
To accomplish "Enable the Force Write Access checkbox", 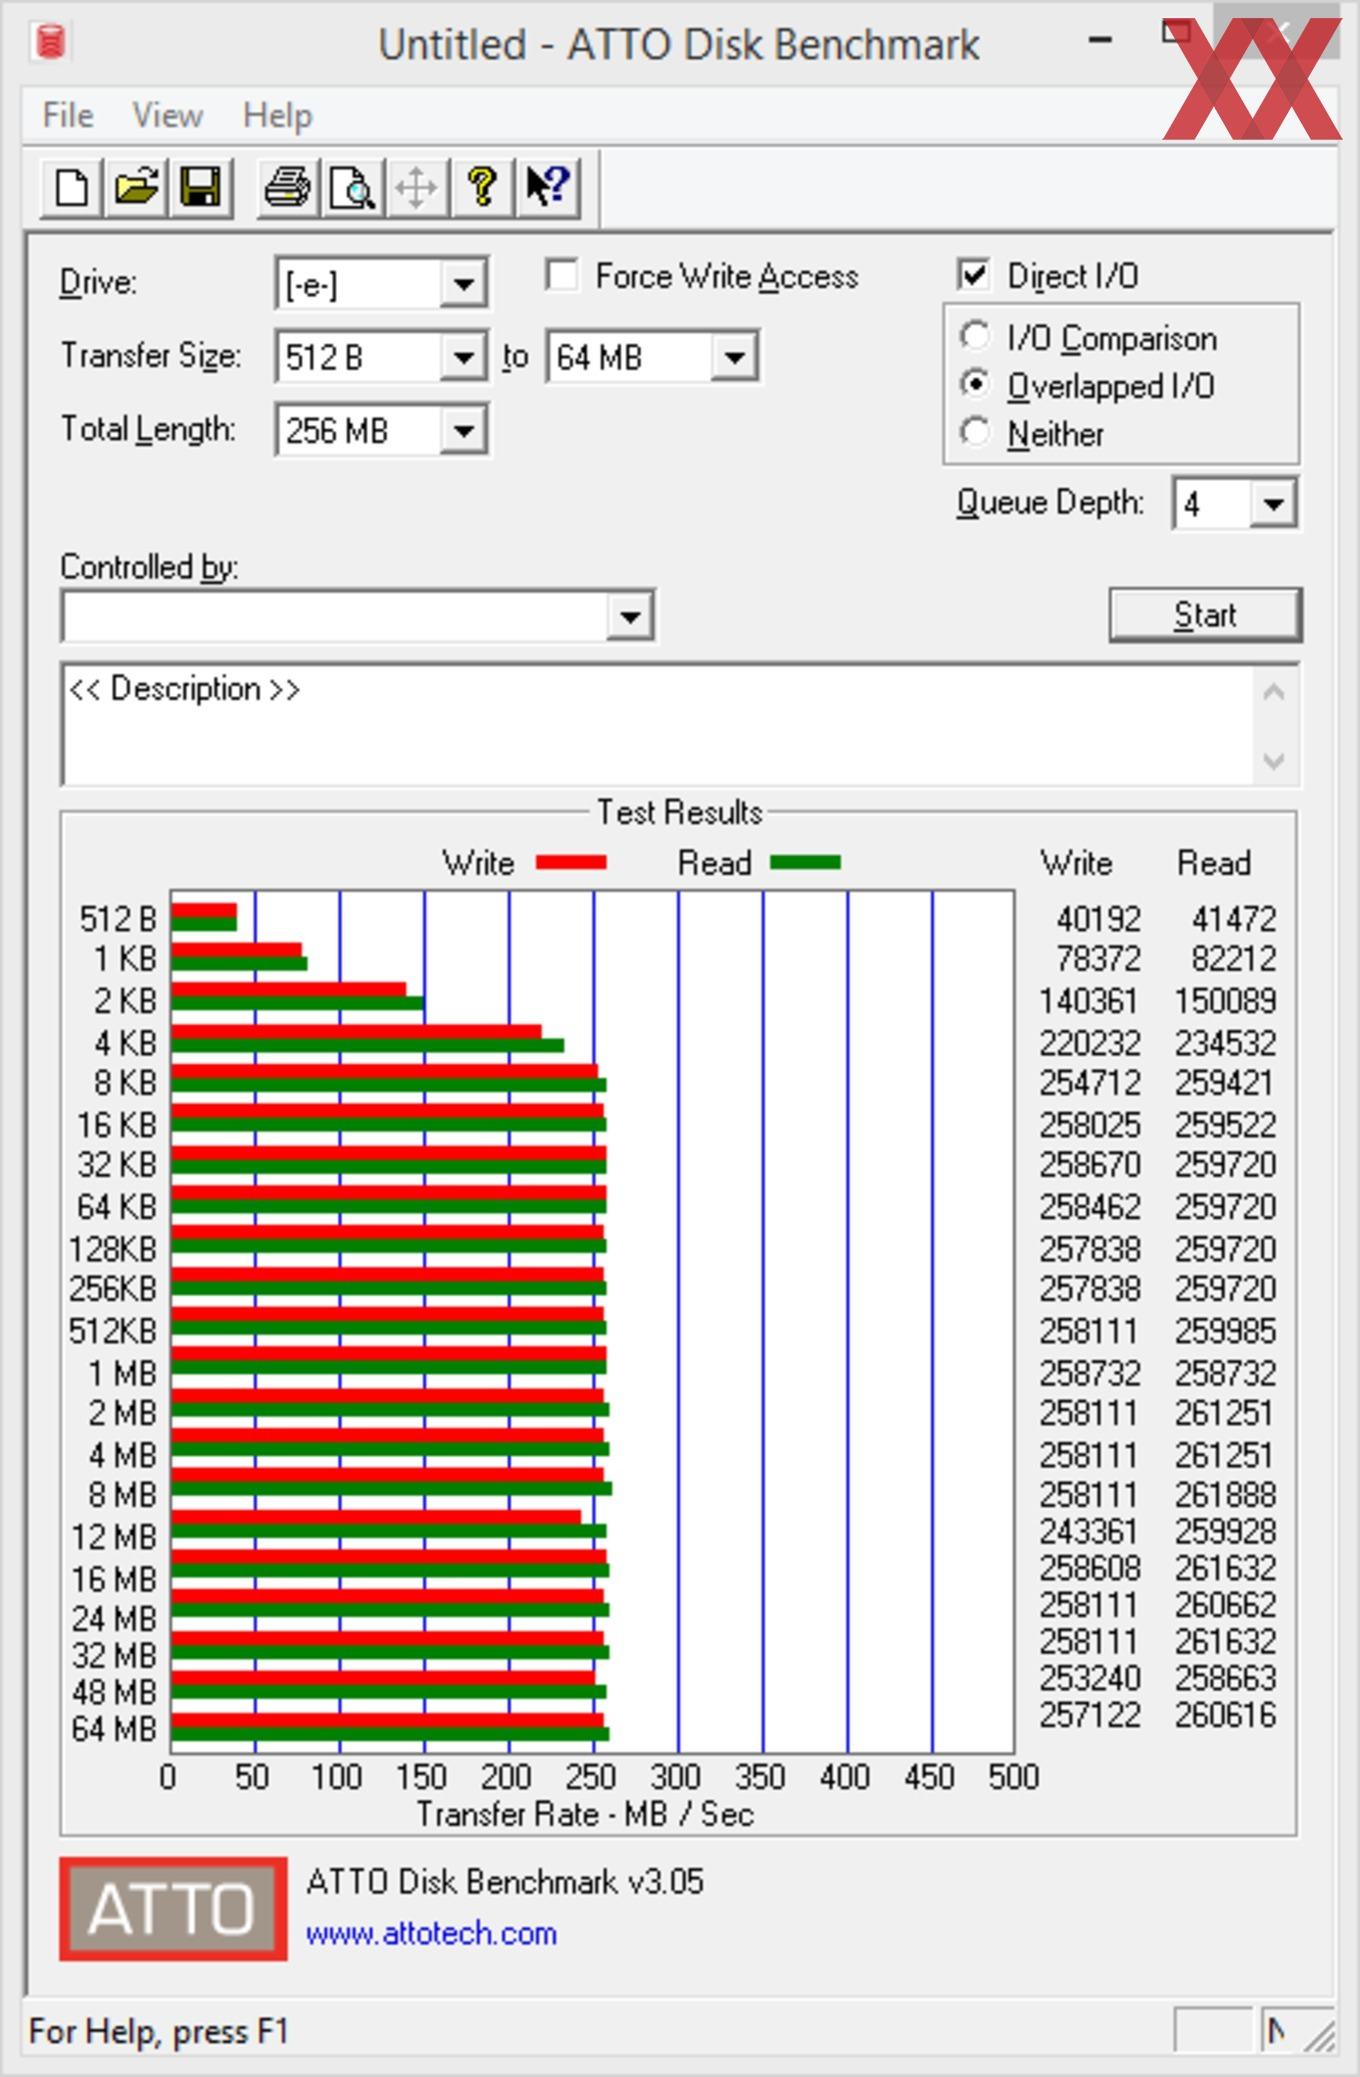I will 562,275.
